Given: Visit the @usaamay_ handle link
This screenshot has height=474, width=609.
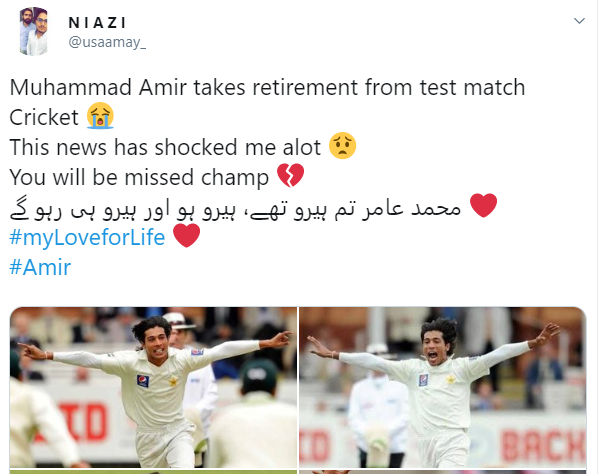Looking at the screenshot, I should tap(107, 42).
